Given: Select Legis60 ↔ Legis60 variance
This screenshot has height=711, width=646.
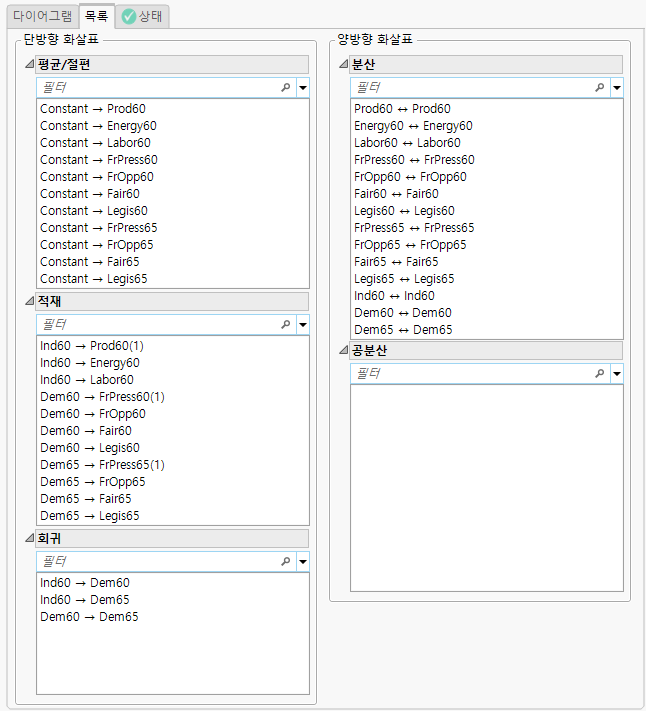Looking at the screenshot, I should coord(487,211).
